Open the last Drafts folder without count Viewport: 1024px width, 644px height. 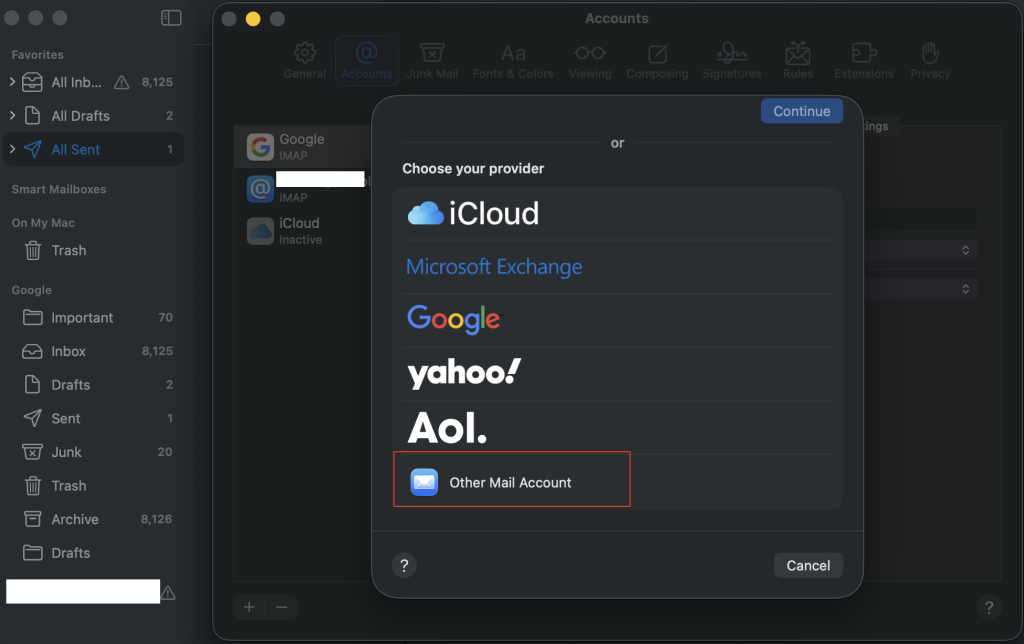93,553
